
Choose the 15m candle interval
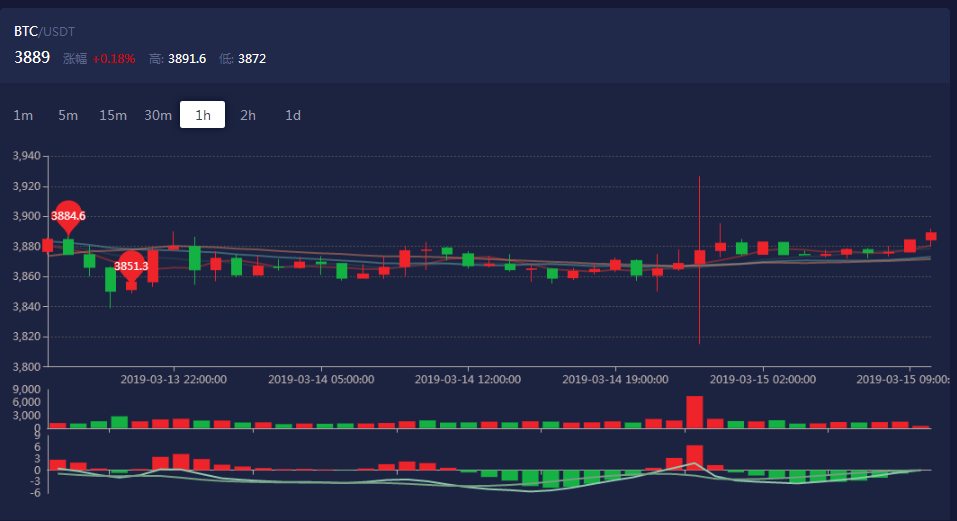pos(113,115)
